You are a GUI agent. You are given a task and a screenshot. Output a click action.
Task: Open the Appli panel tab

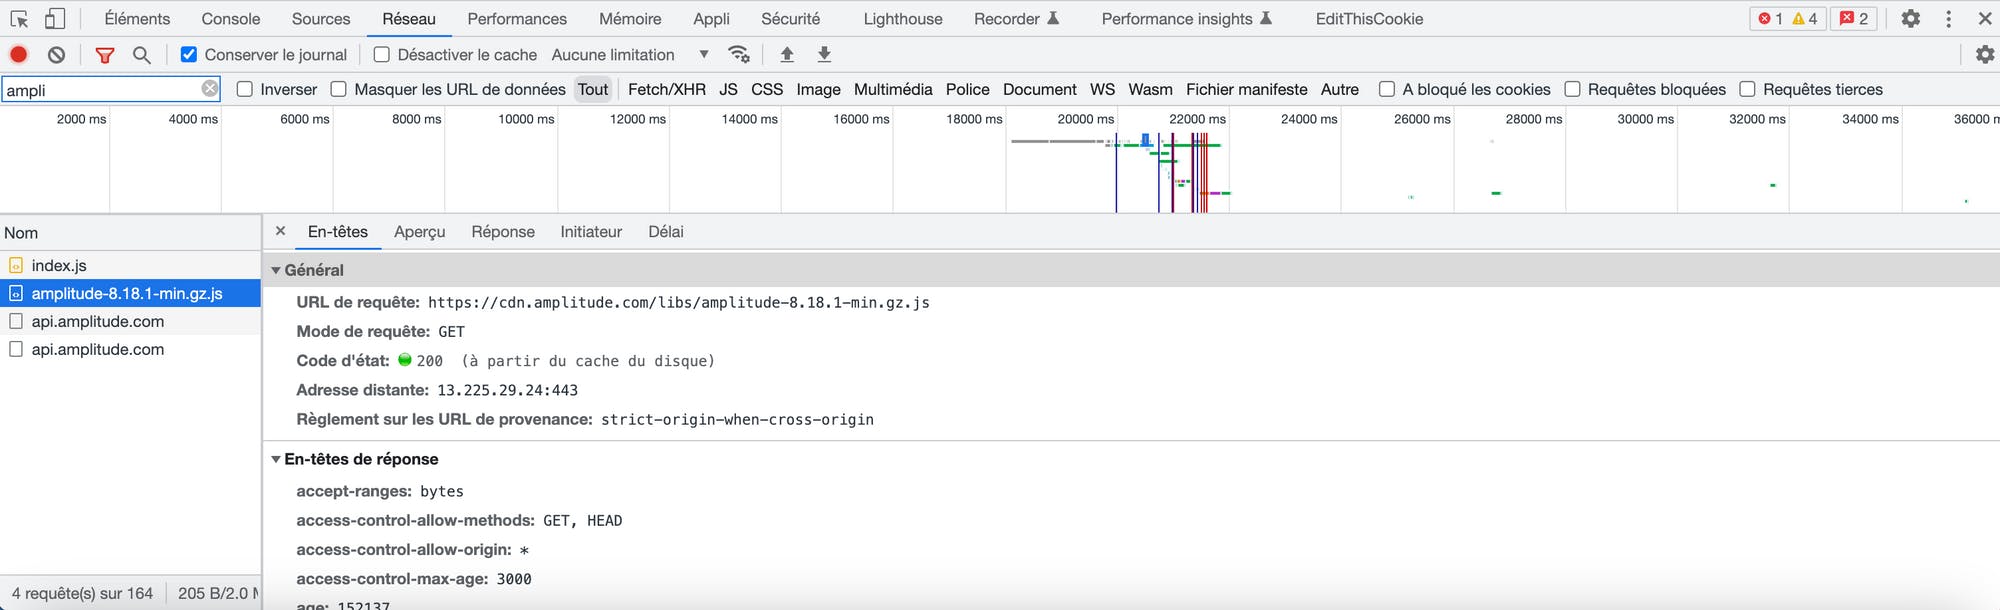point(711,19)
